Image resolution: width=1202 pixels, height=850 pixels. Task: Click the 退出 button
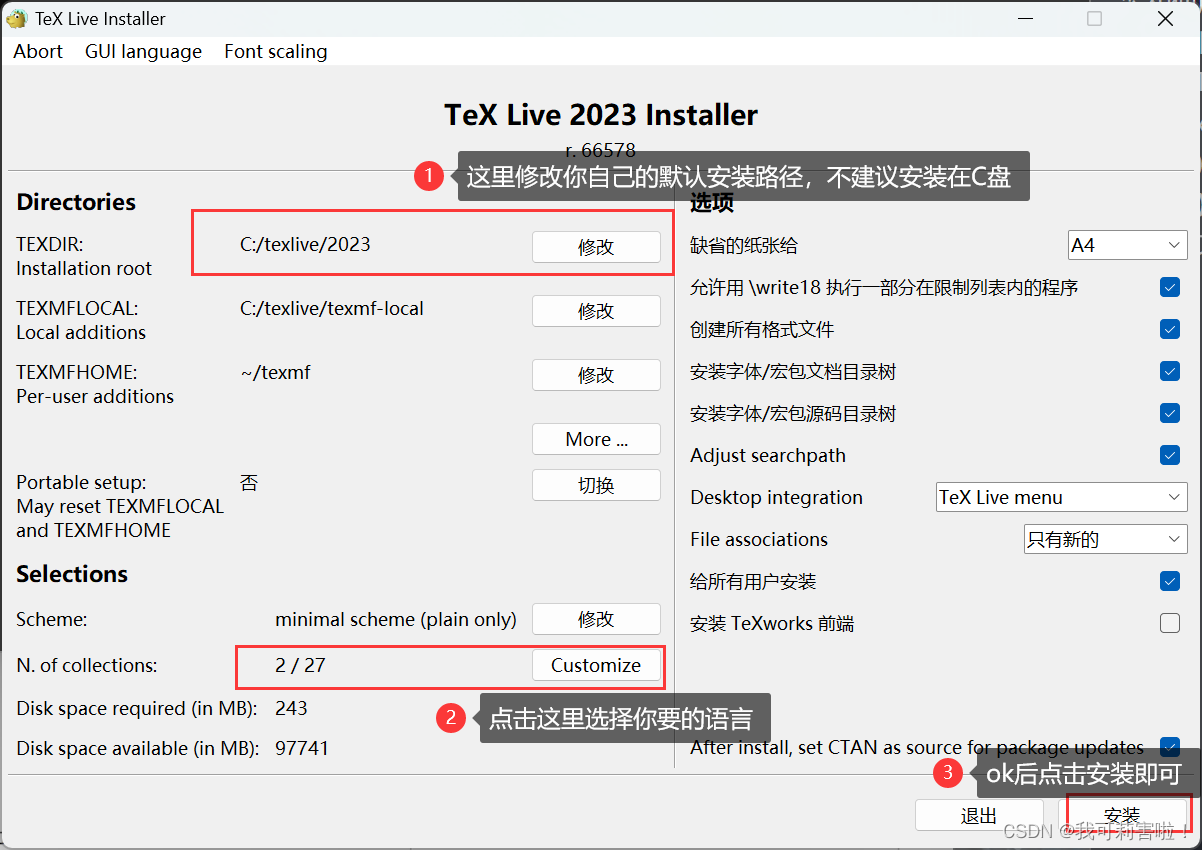tap(979, 815)
